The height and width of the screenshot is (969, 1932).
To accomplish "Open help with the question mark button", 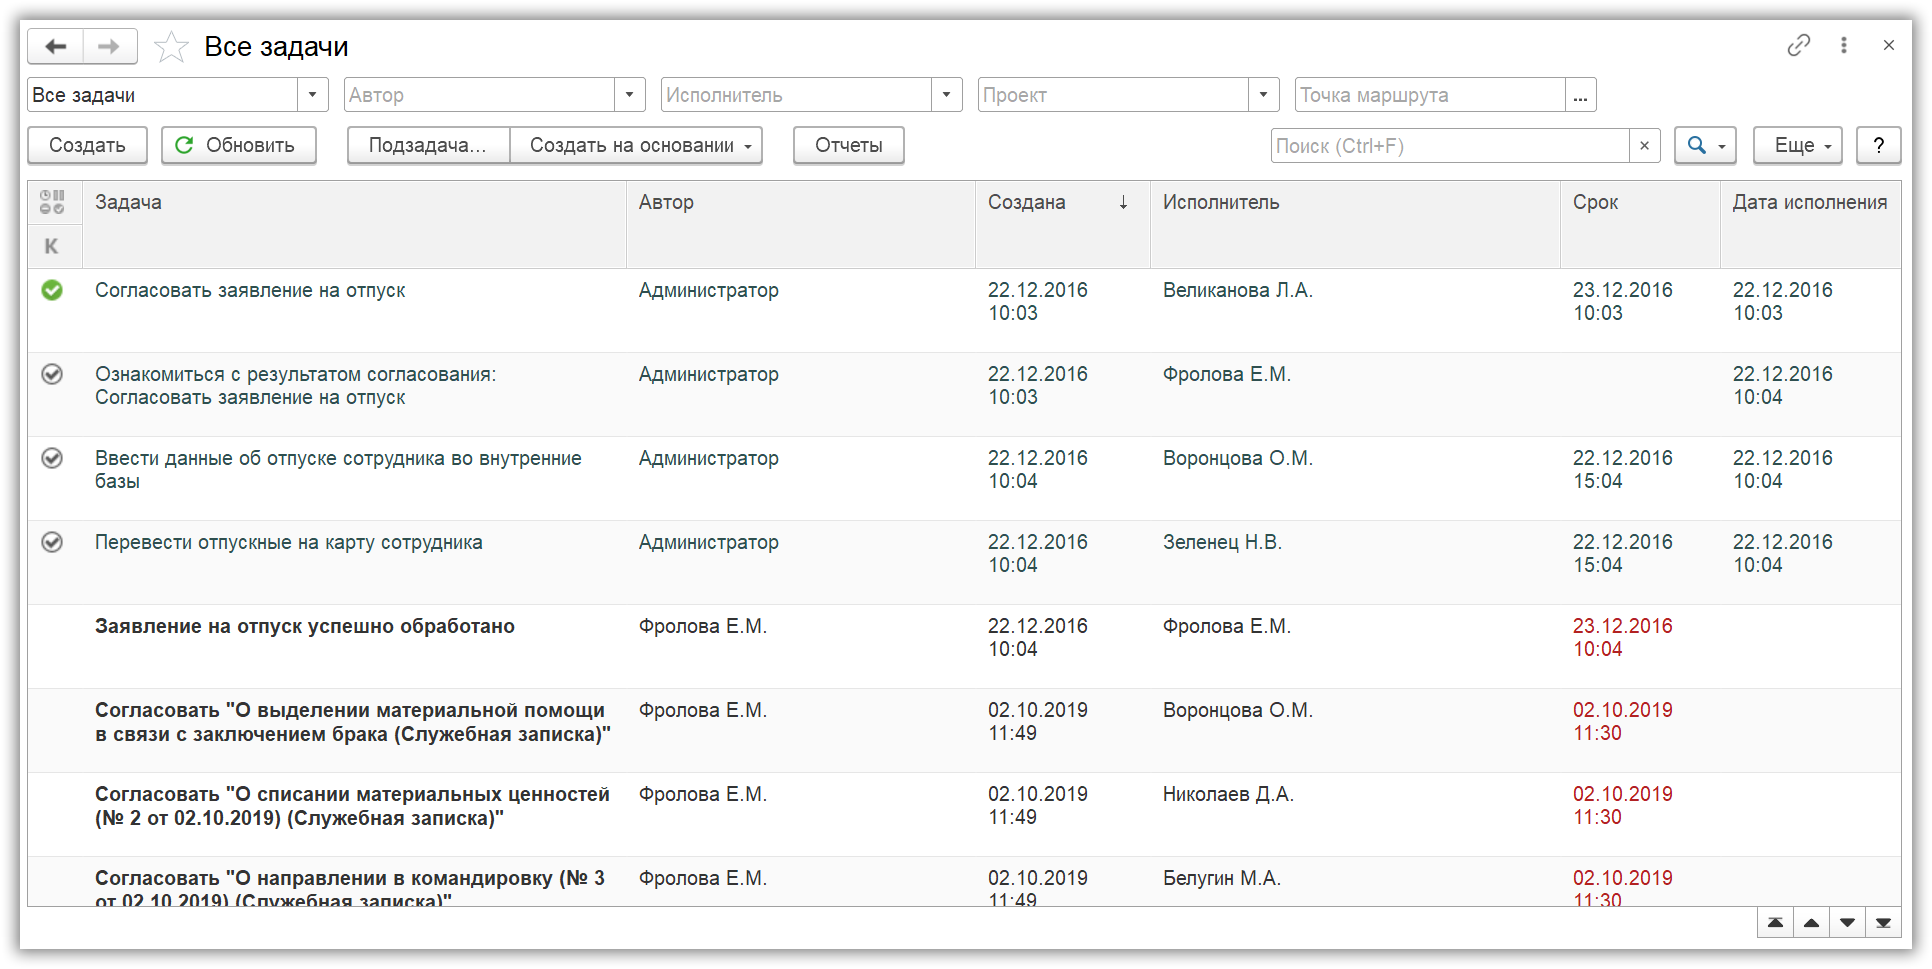I will pyautogui.click(x=1878, y=146).
